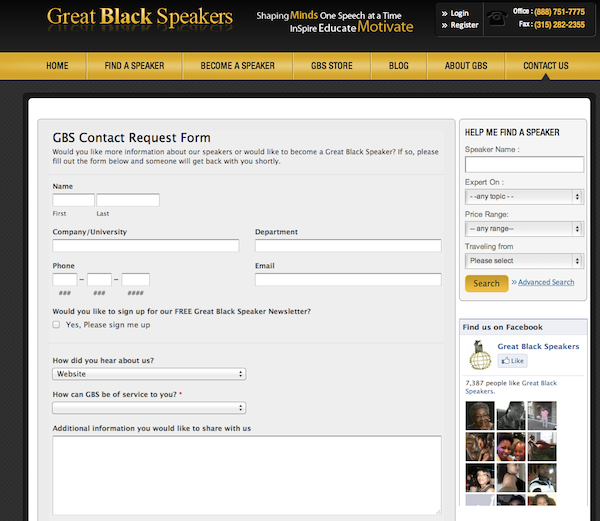This screenshot has height=521, width=600.
Task: Visit the BLOG menu item
Action: (399, 66)
